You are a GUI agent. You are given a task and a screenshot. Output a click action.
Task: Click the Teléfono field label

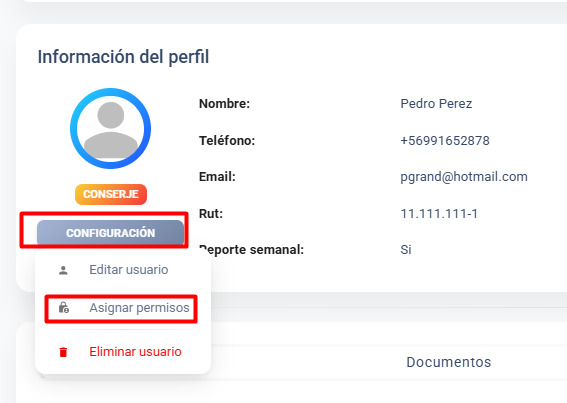(x=227, y=140)
